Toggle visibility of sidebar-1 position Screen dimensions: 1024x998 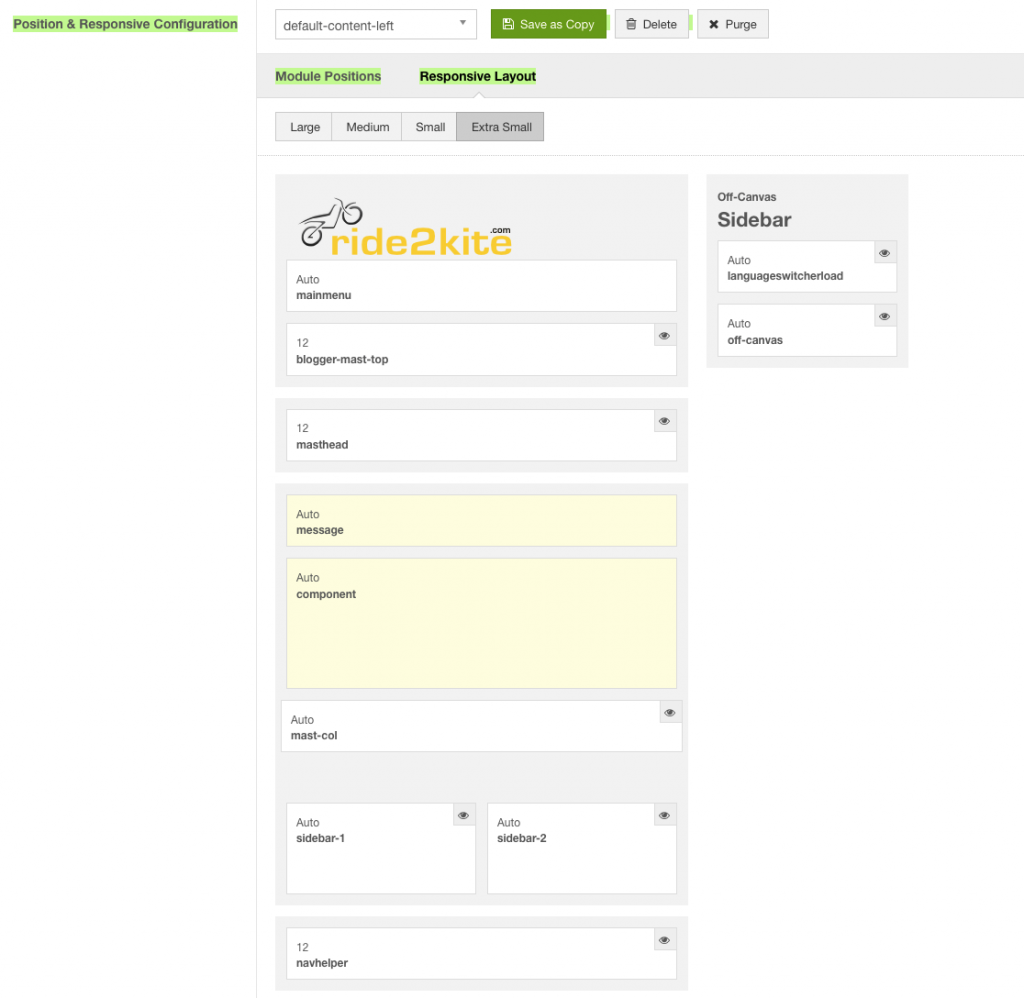[464, 815]
